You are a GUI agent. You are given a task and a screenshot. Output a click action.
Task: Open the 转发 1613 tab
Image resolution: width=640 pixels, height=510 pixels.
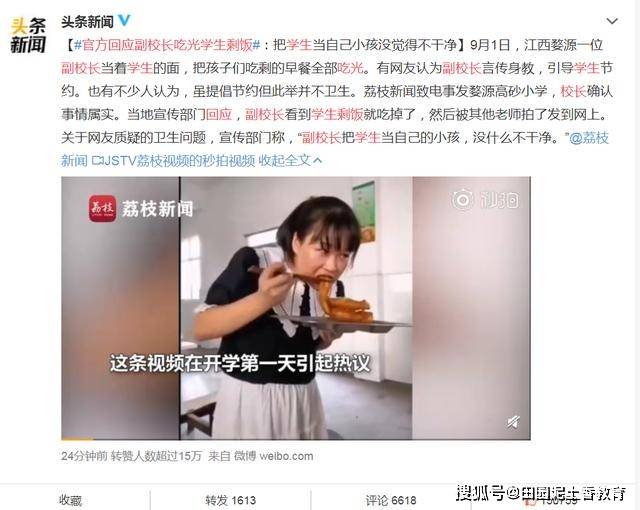(231, 500)
